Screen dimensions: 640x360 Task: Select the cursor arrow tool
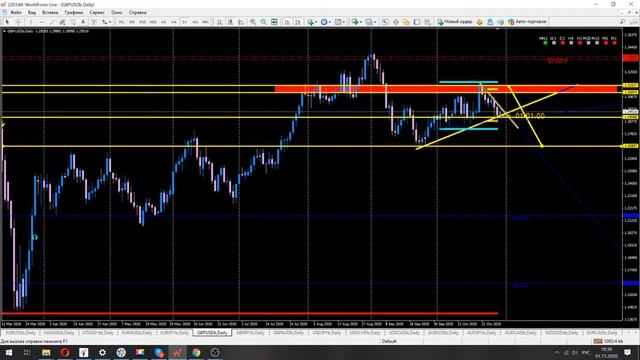point(7,22)
